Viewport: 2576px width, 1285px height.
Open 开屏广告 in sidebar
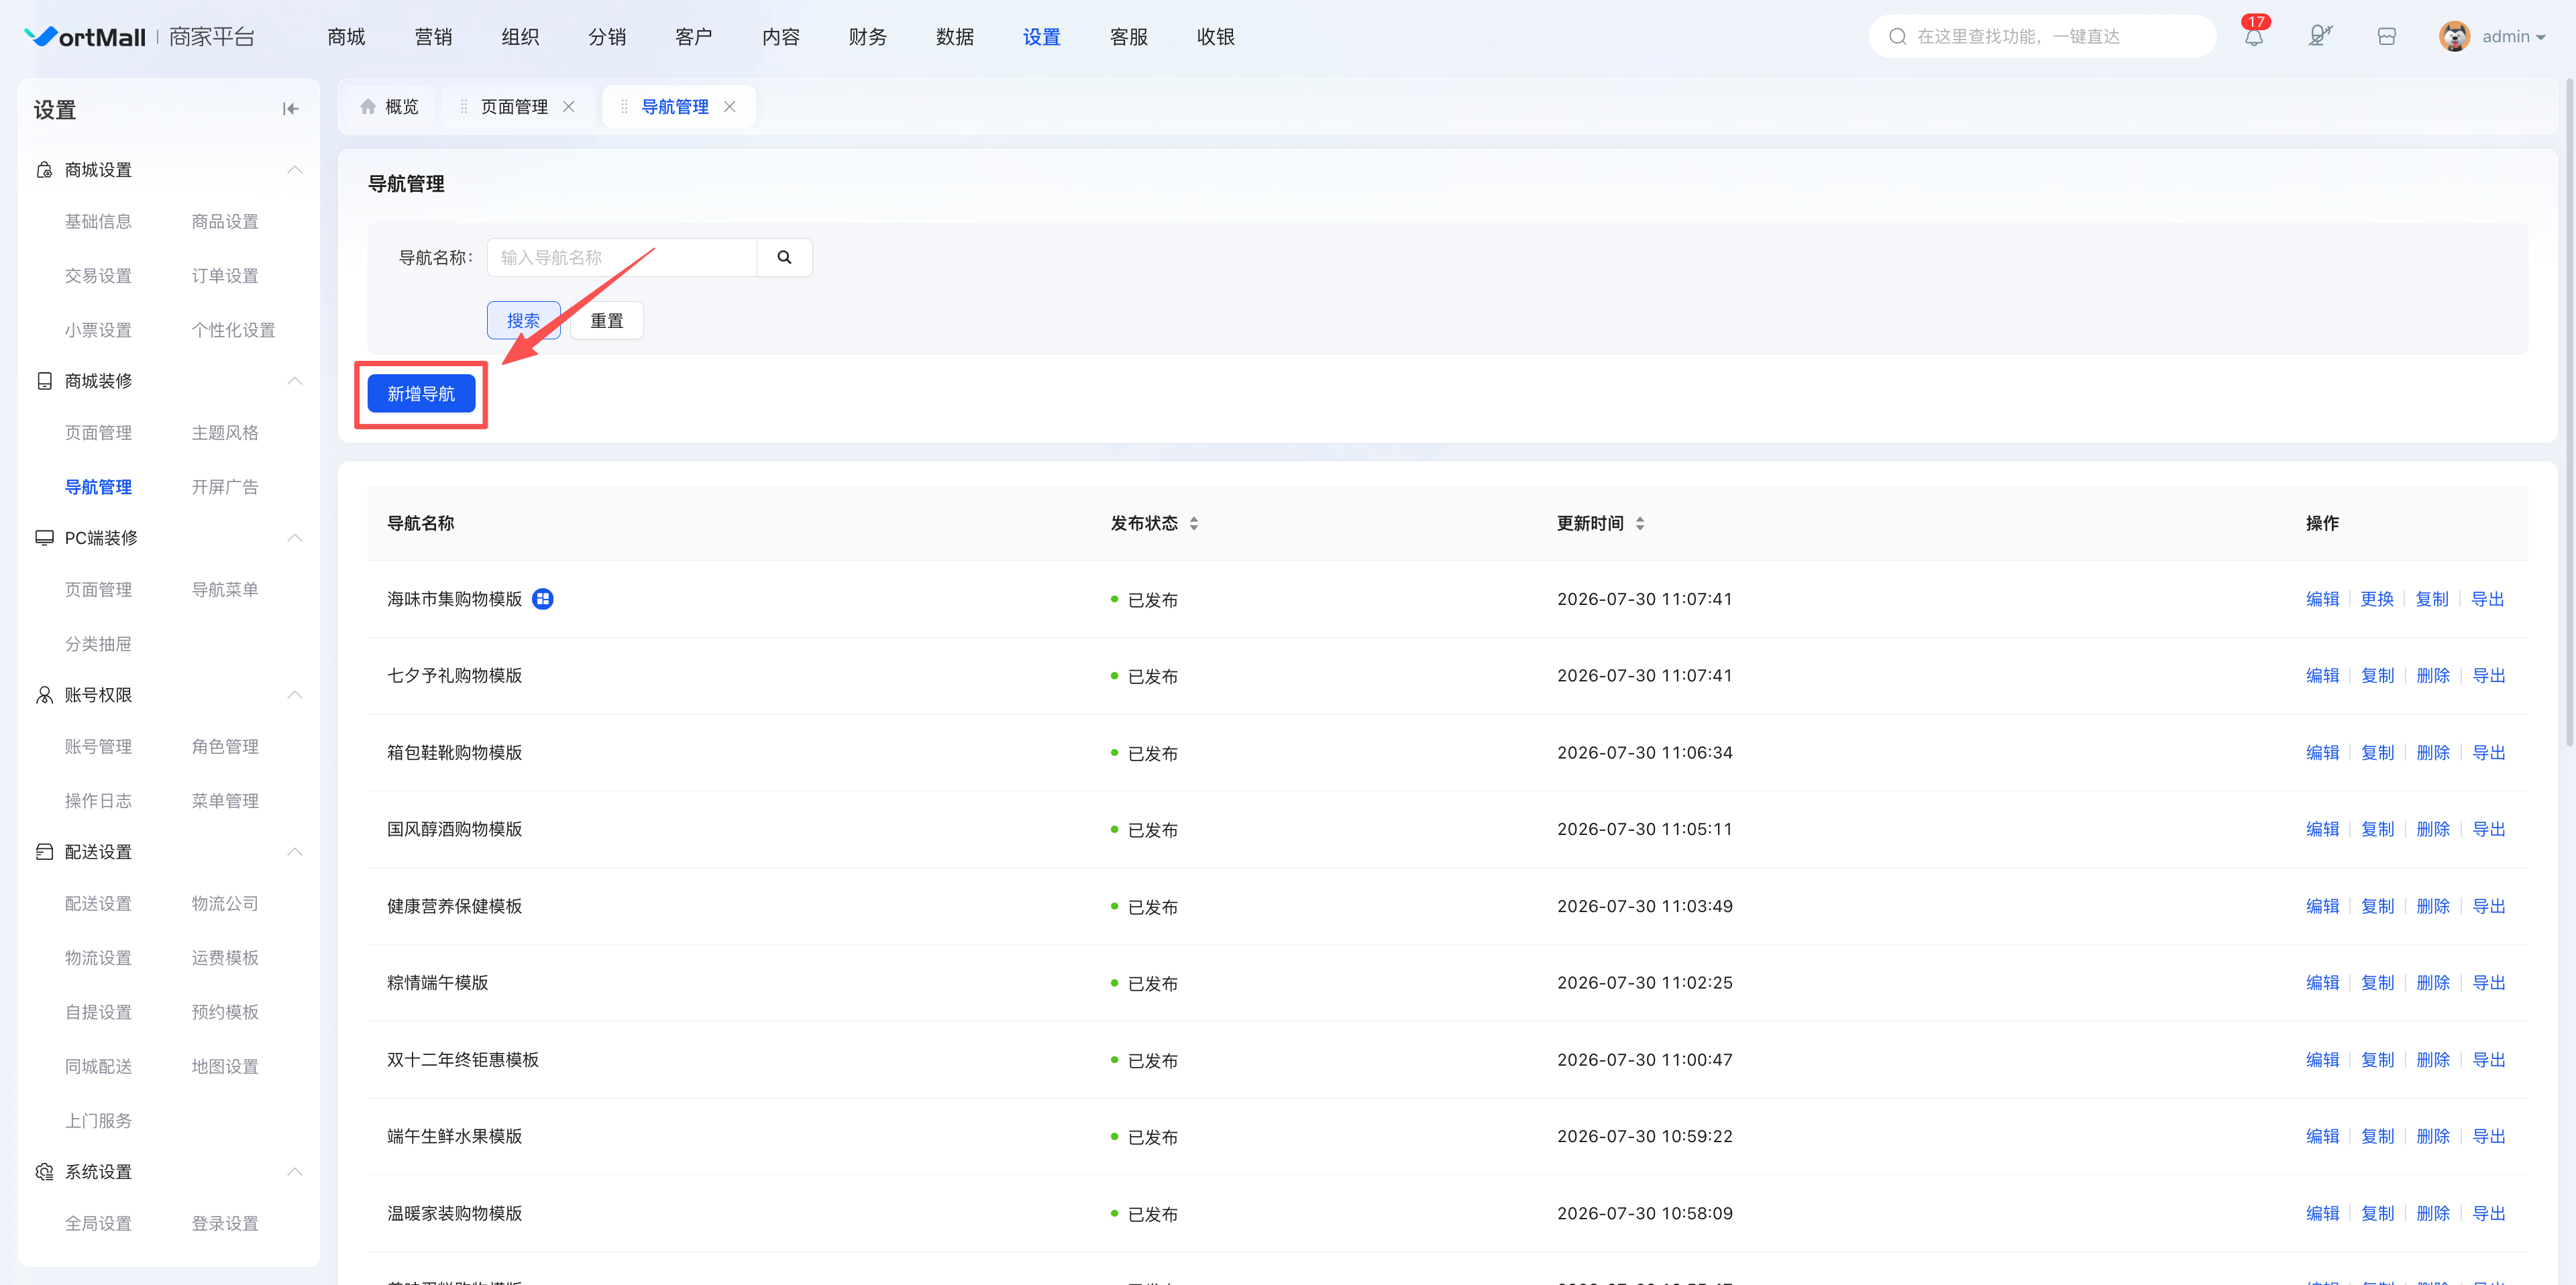(x=225, y=487)
